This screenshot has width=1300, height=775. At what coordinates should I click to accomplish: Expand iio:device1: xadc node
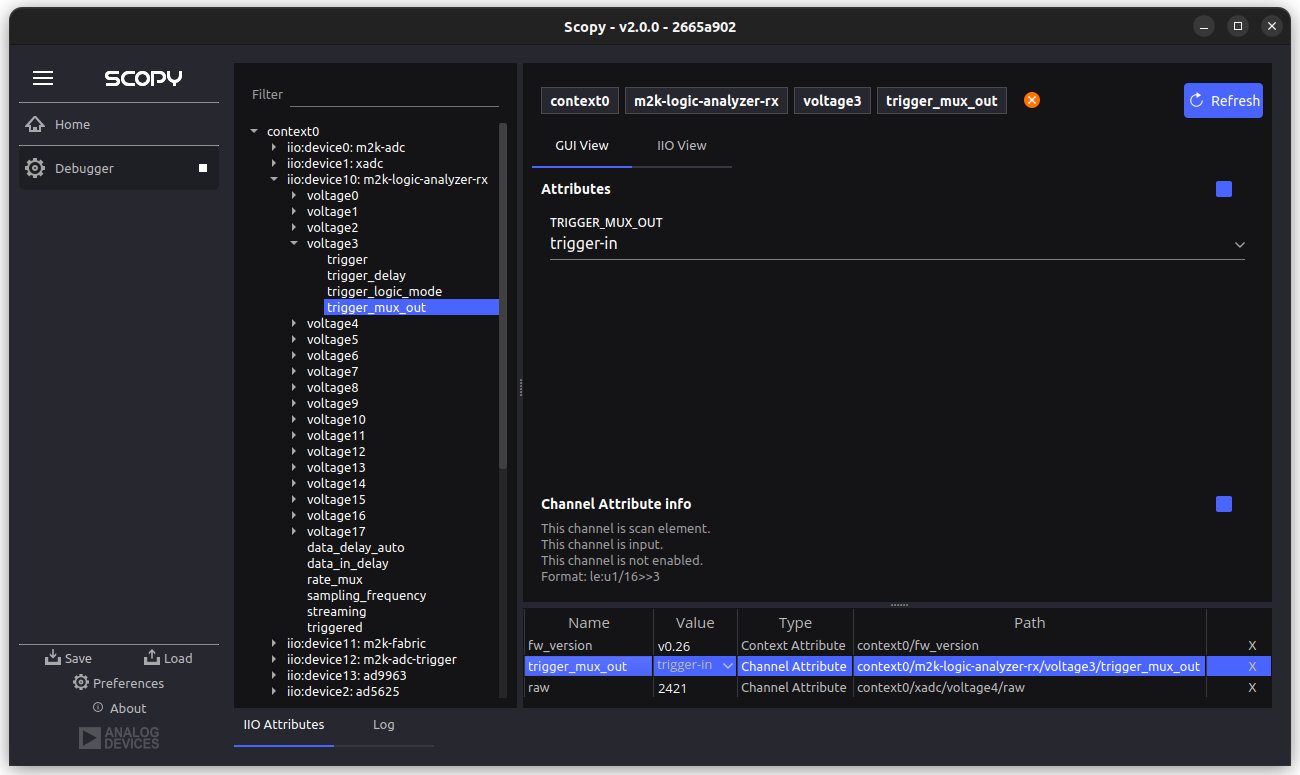click(274, 163)
